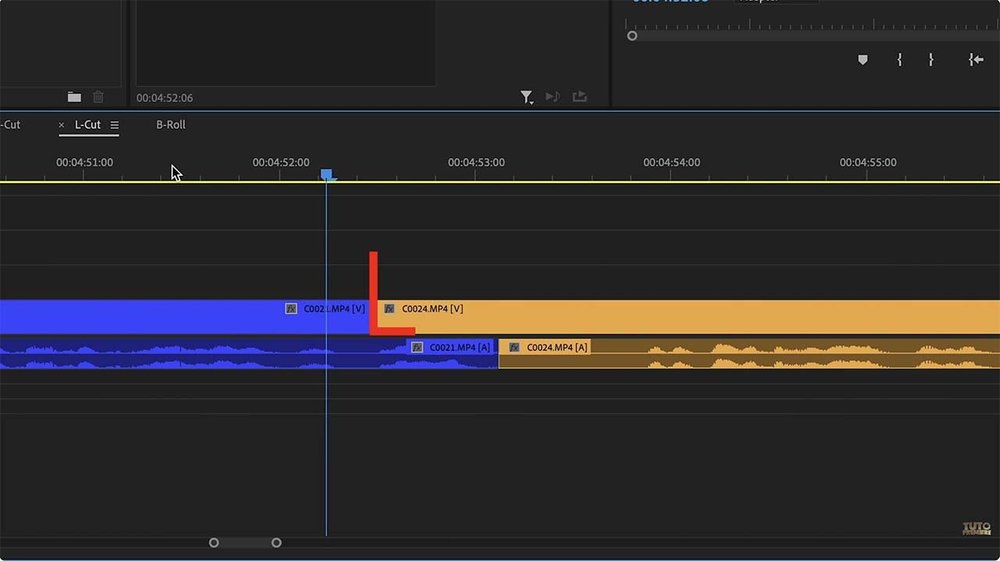Click the program monitor scrub handle circle
This screenshot has height=561, width=1000.
[x=632, y=36]
